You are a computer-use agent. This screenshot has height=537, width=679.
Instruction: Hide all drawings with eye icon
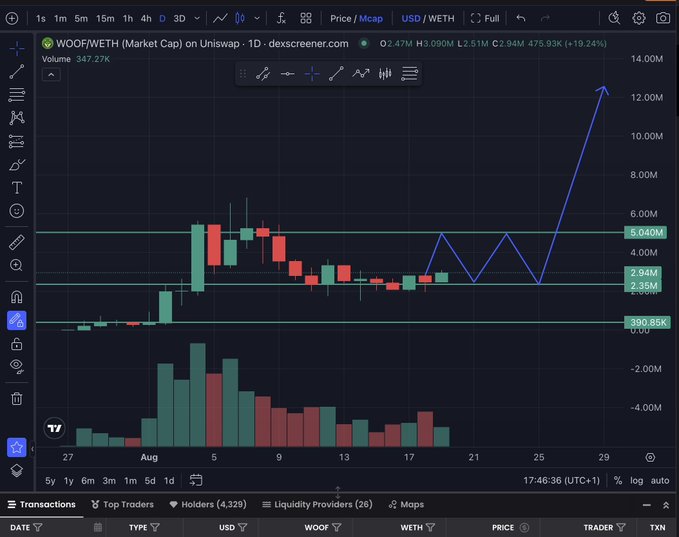coord(16,366)
